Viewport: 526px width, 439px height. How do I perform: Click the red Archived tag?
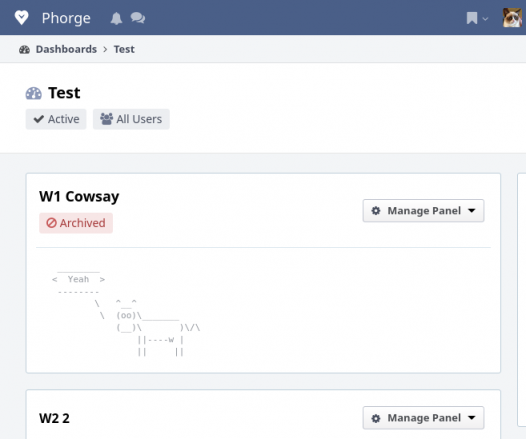tap(76, 223)
